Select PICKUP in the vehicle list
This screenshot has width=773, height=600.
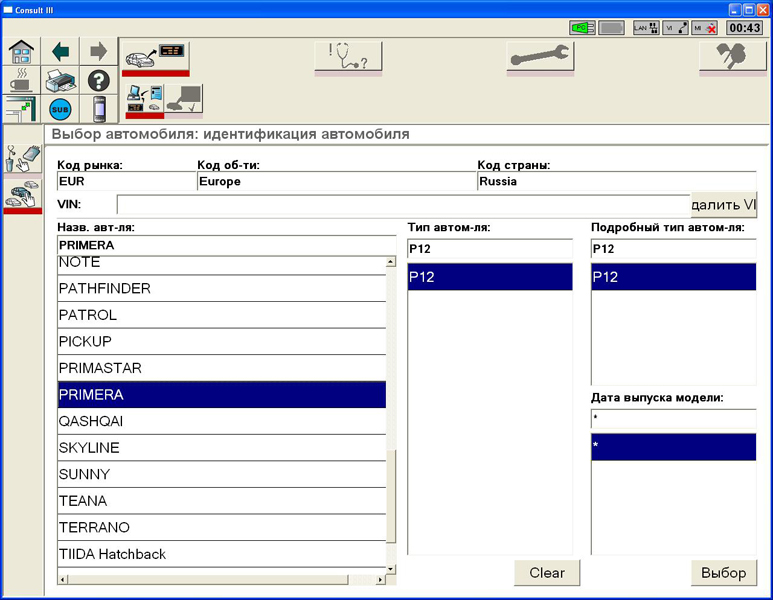coord(222,342)
